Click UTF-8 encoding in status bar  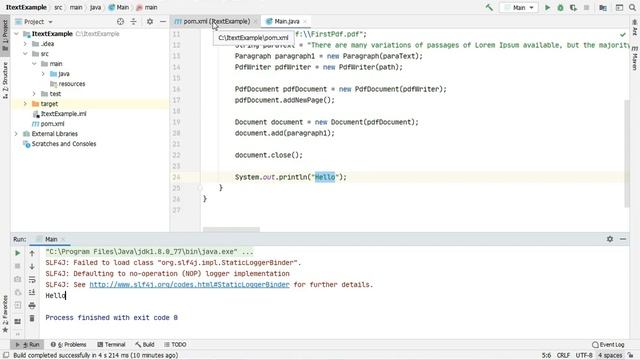point(584,356)
